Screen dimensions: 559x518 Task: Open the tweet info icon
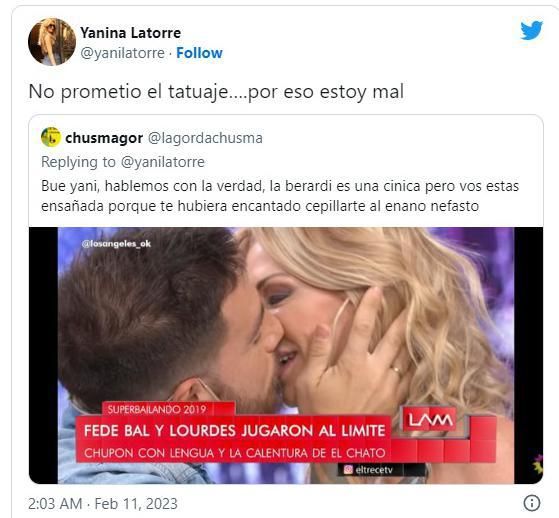(532, 503)
